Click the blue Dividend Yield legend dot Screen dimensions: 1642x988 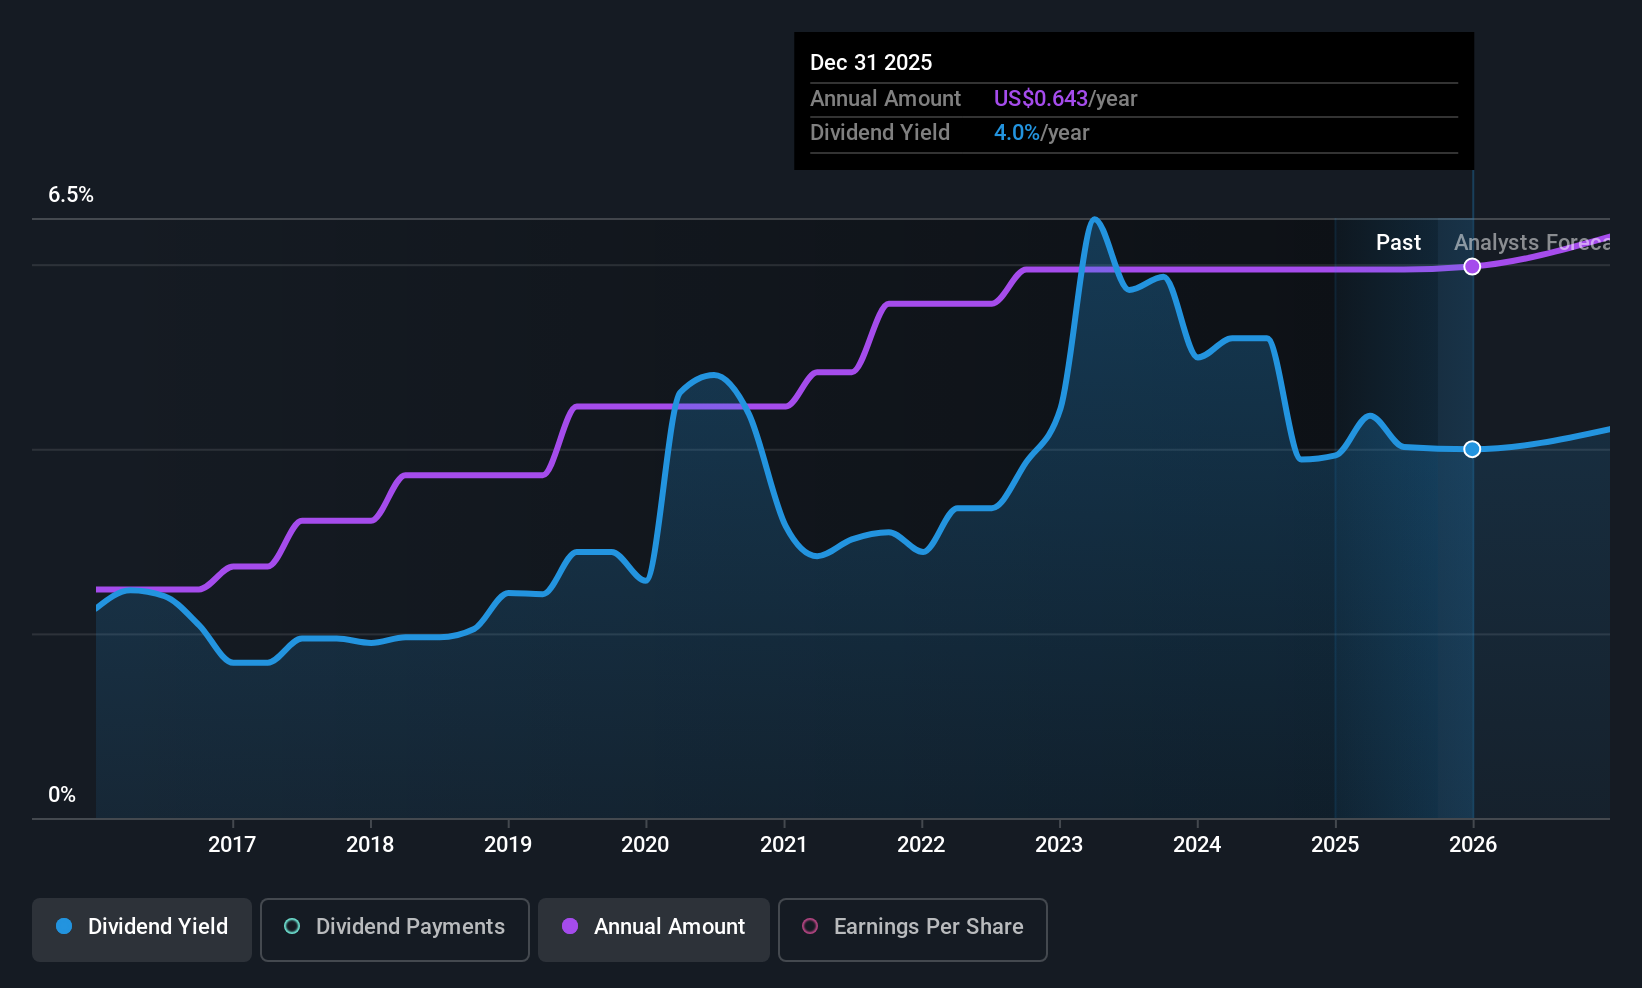point(64,926)
